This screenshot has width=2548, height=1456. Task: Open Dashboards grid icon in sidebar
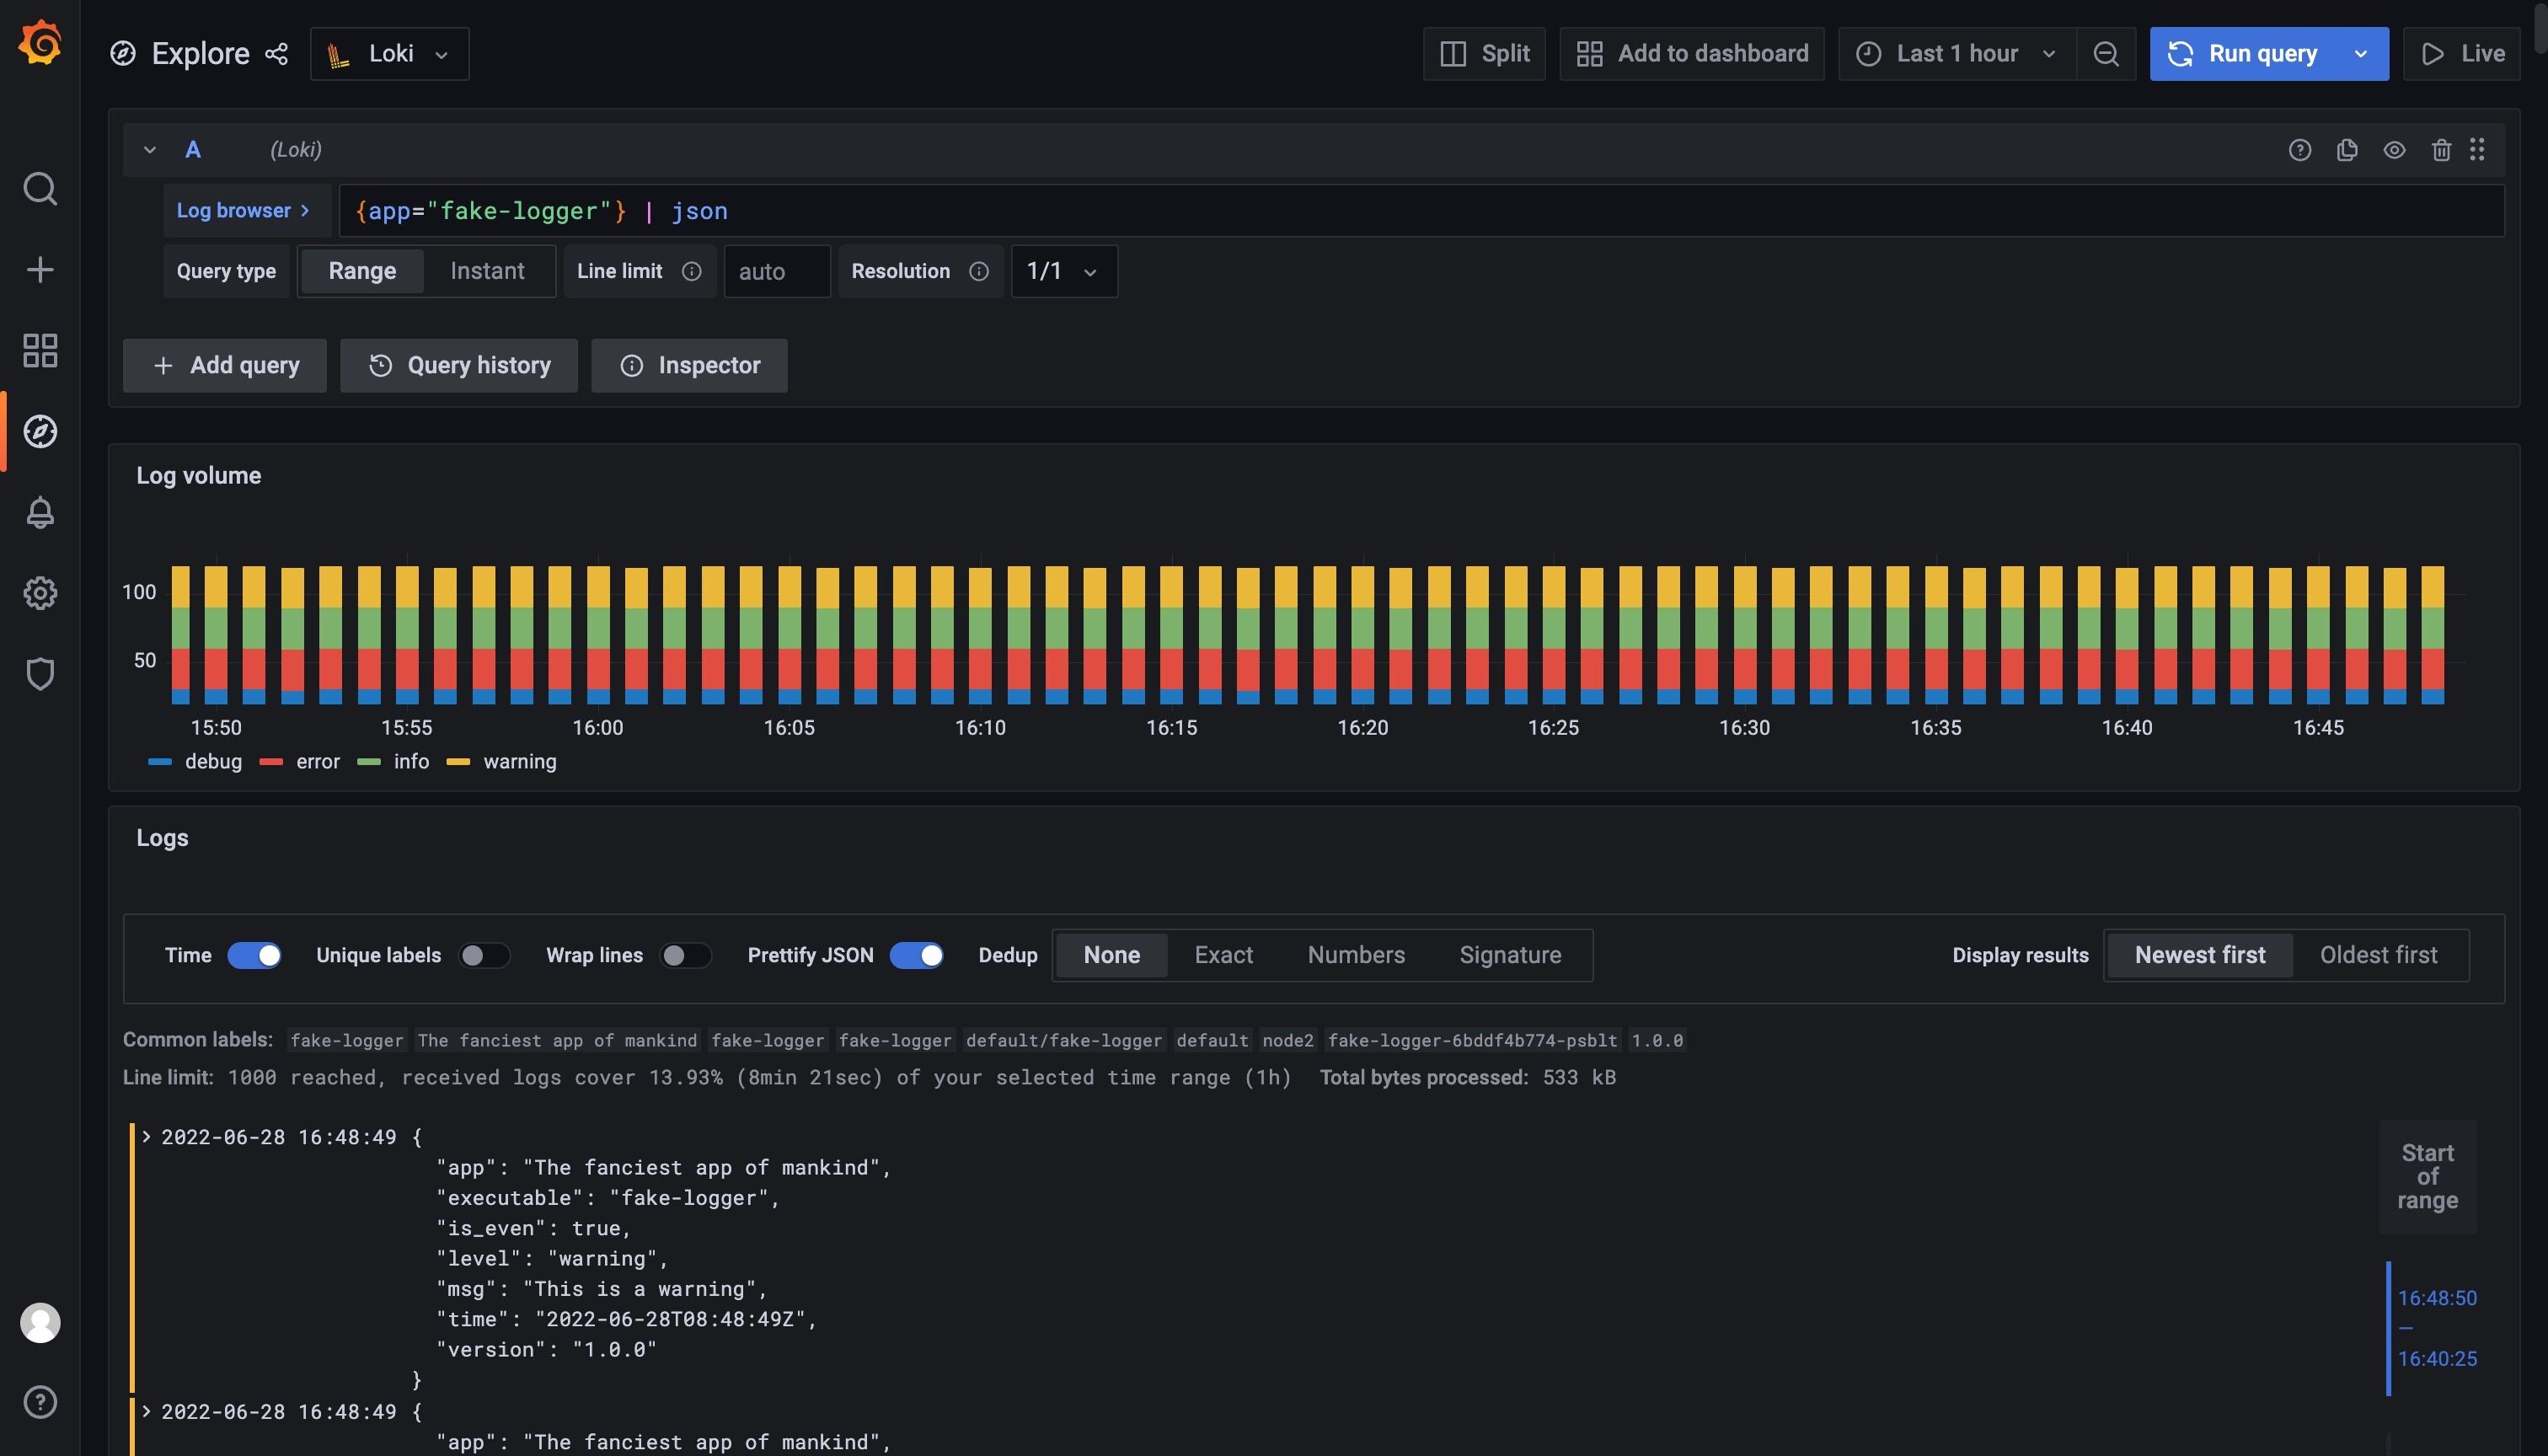[40, 350]
